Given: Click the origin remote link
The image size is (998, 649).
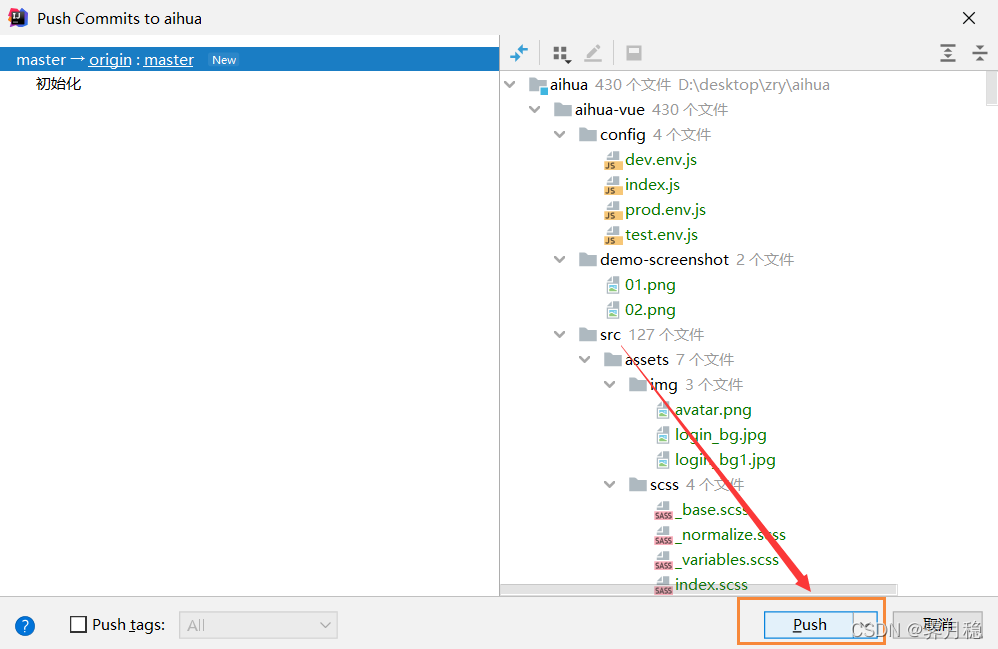Looking at the screenshot, I should (x=110, y=60).
